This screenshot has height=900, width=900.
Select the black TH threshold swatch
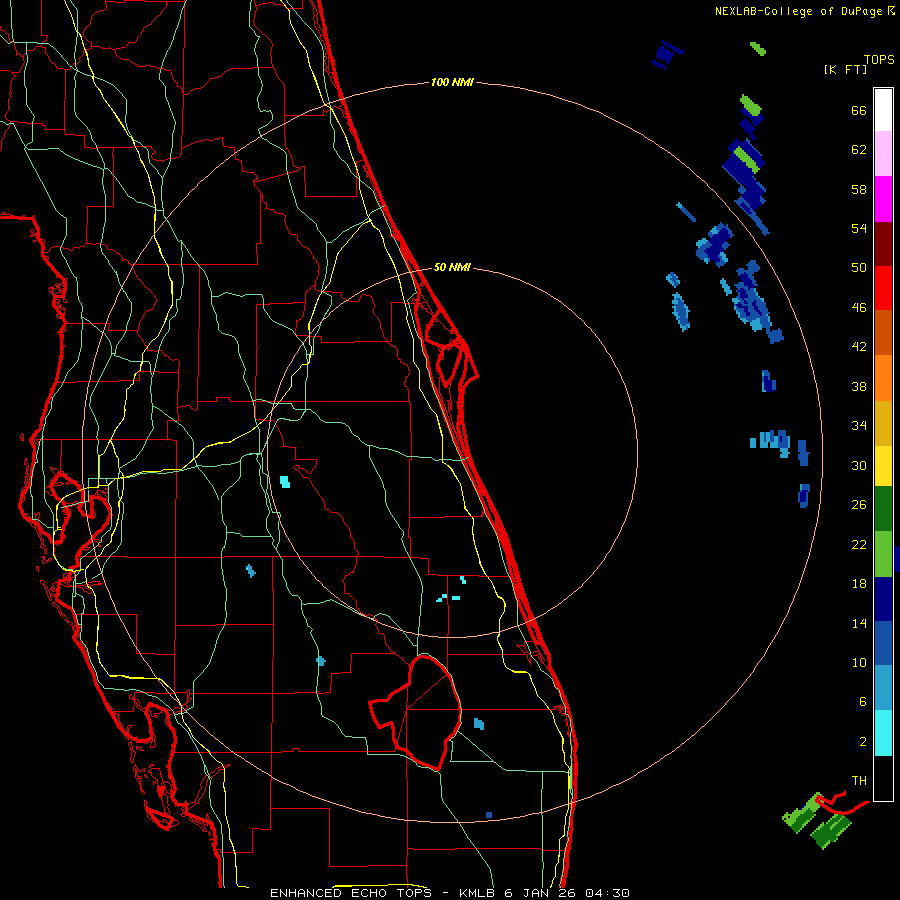883,778
